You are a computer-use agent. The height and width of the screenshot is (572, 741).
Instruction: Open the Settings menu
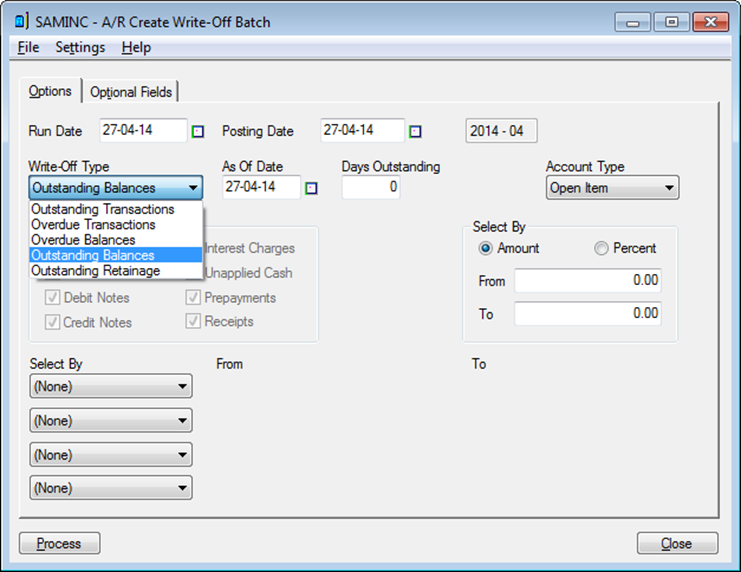(x=80, y=47)
